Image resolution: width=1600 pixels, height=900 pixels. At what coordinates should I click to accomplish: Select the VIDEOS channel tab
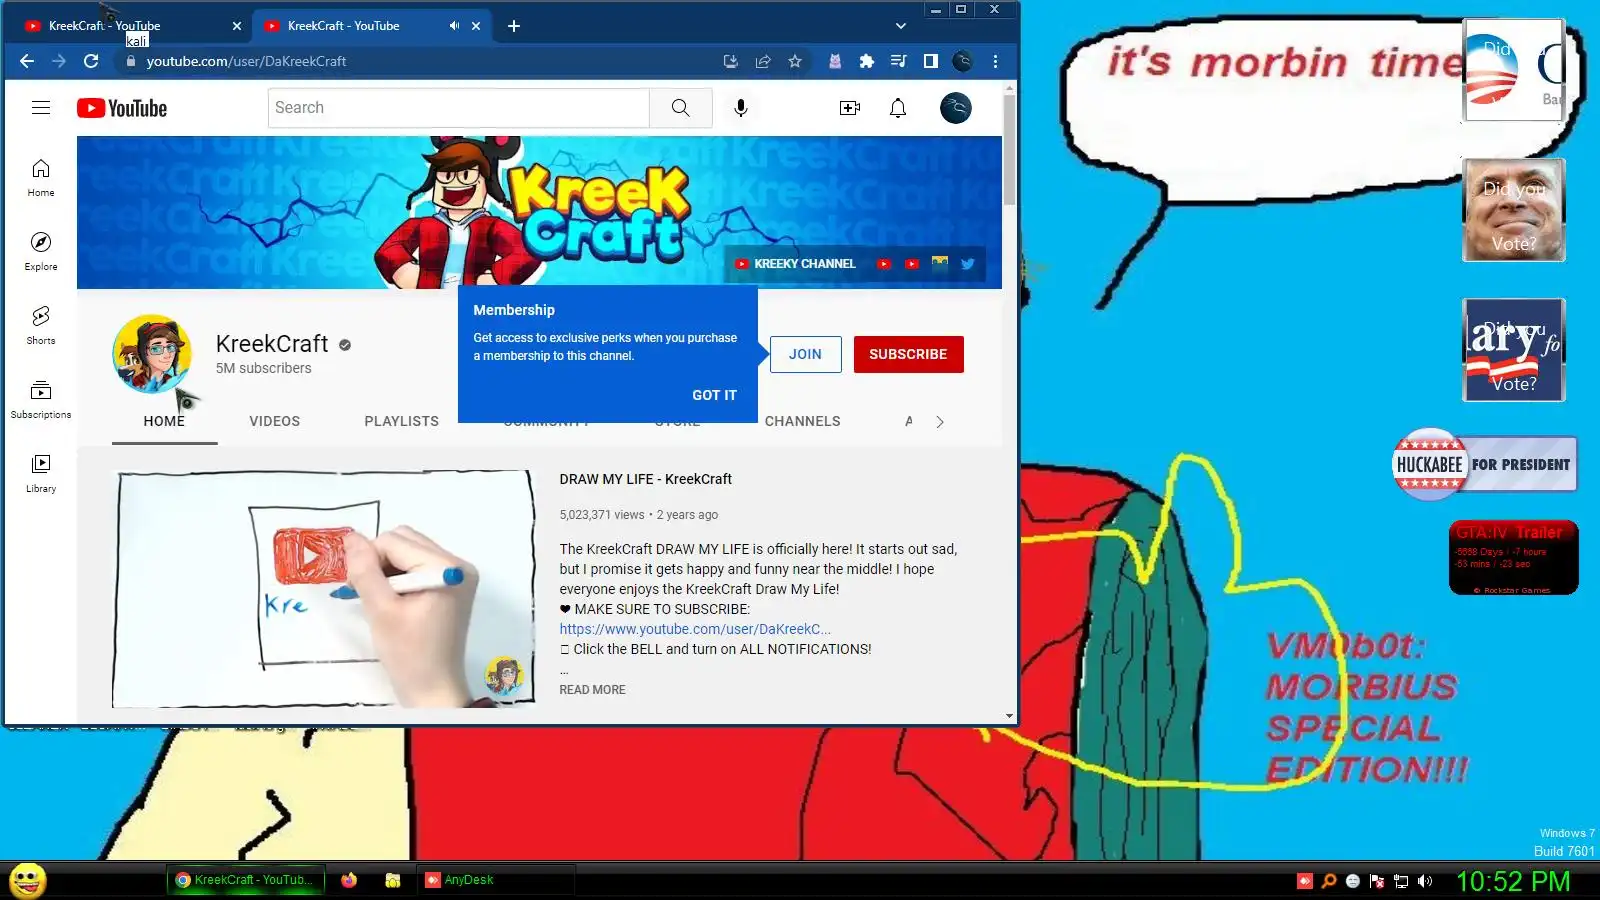click(x=275, y=421)
